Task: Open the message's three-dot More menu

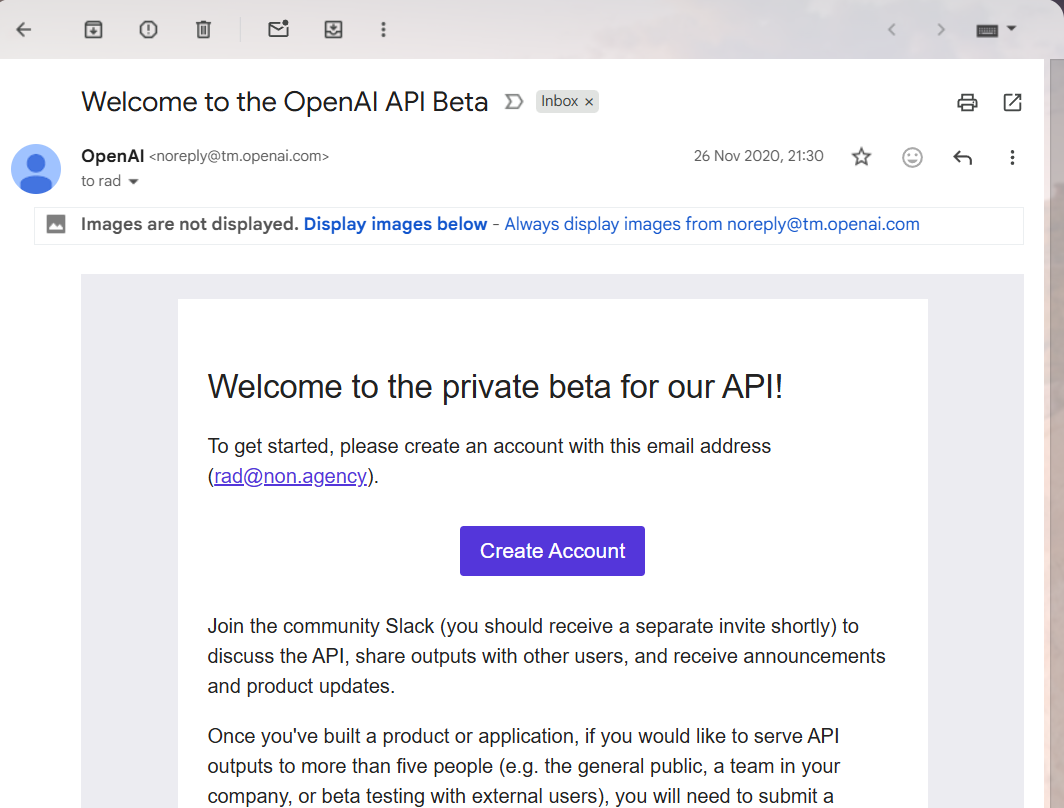Action: pyautogui.click(x=1012, y=157)
